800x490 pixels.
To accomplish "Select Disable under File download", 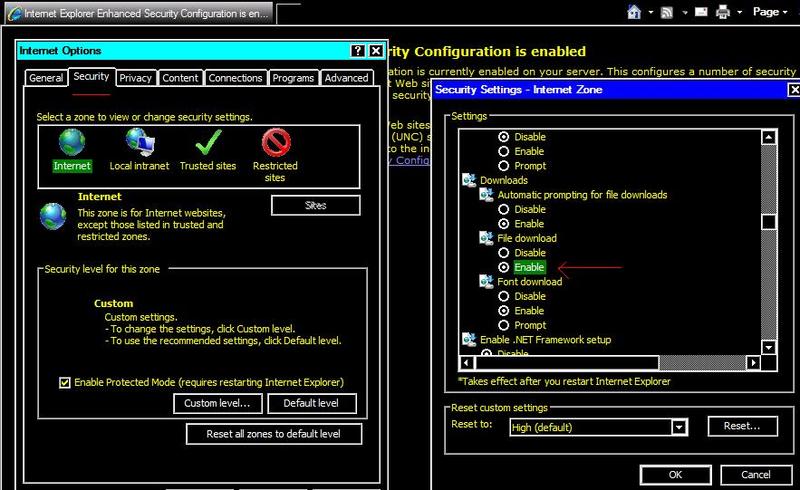I will pyautogui.click(x=504, y=253).
